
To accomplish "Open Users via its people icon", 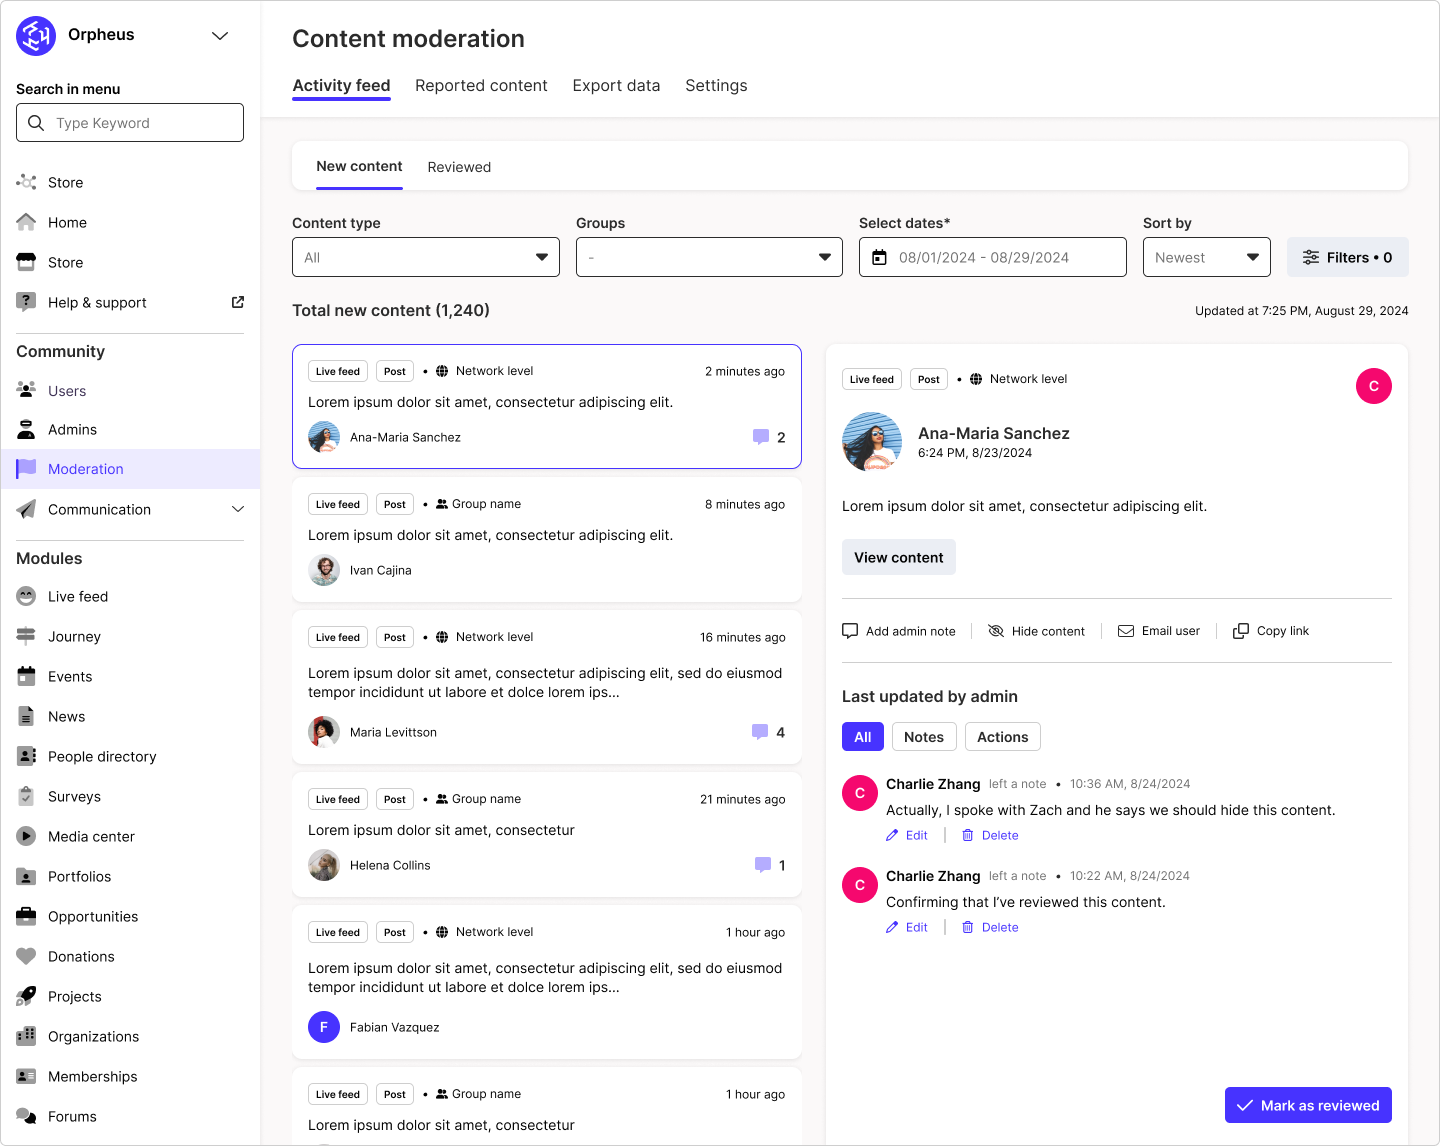I will tap(26, 390).
